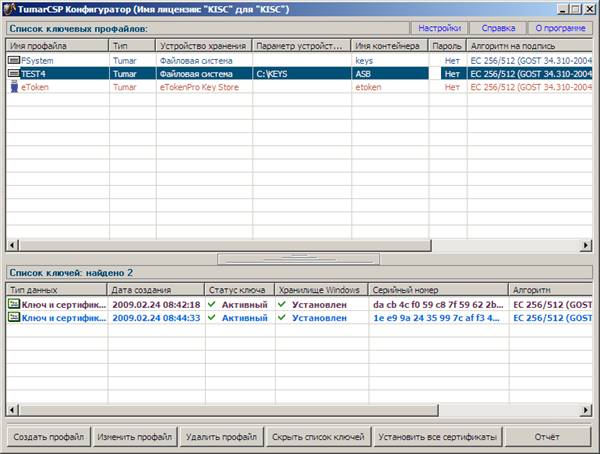Open the 'О программе' about tab
The image size is (600, 454).
(x=559, y=29)
